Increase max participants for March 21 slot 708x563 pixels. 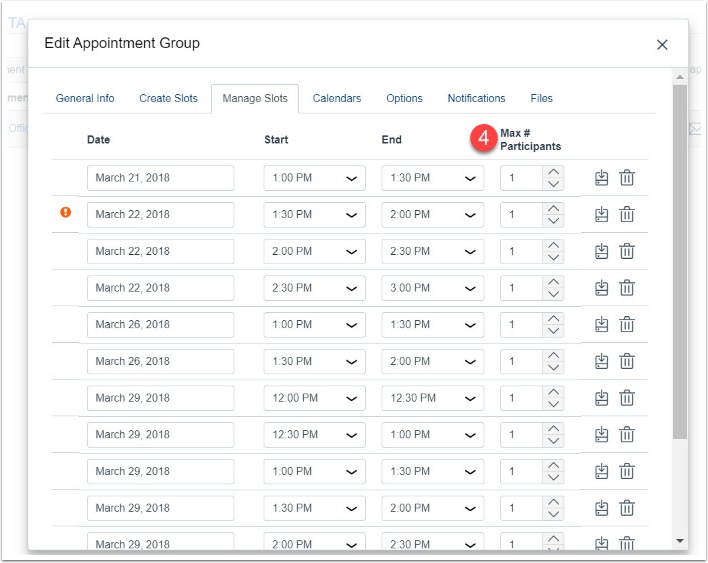[553, 172]
